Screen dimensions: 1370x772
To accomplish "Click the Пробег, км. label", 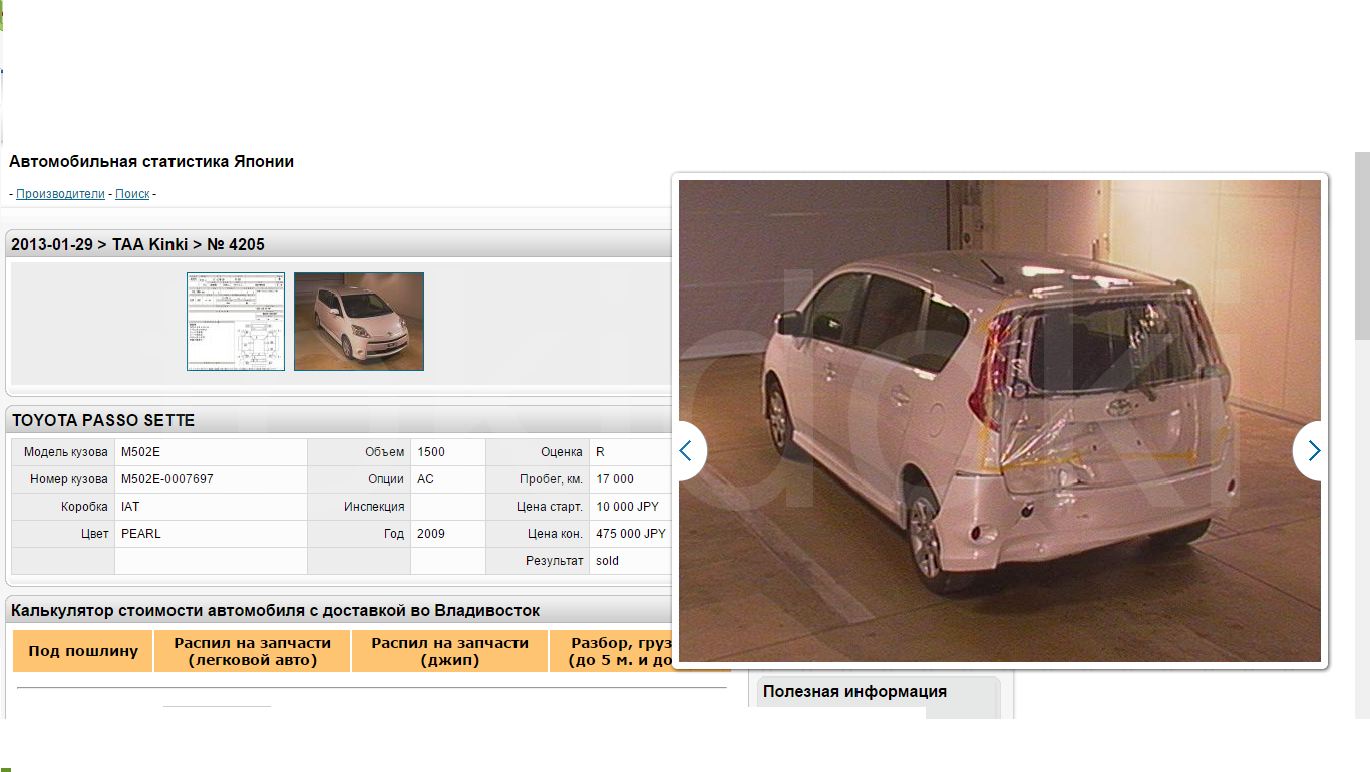I will (551, 479).
